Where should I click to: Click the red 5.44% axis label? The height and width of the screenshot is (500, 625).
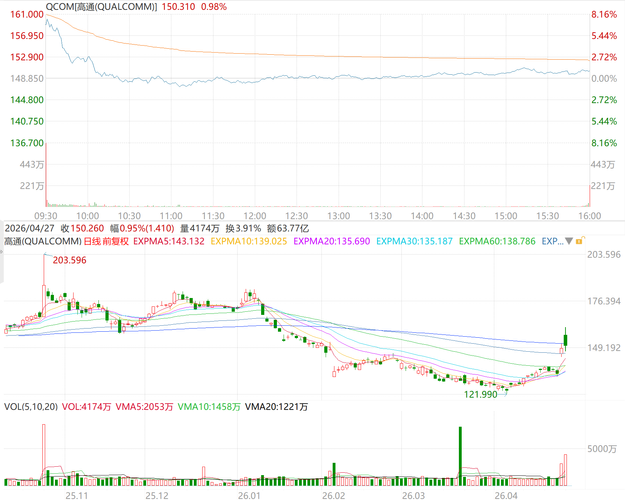tap(604, 36)
